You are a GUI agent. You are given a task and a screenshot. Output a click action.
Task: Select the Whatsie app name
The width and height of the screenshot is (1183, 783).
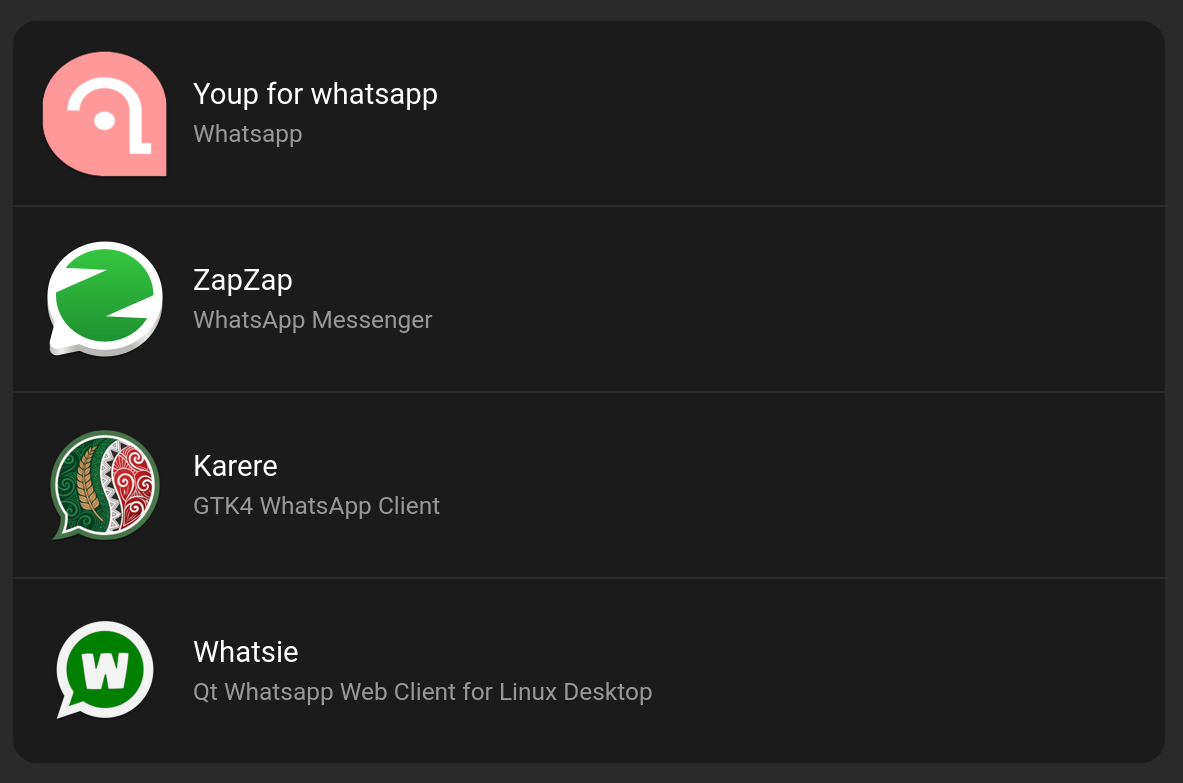(245, 652)
